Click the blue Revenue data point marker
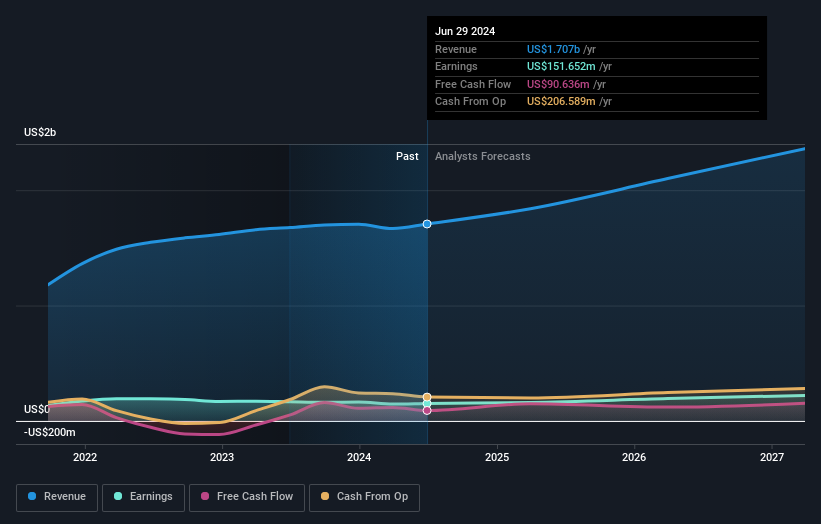 pyautogui.click(x=427, y=224)
